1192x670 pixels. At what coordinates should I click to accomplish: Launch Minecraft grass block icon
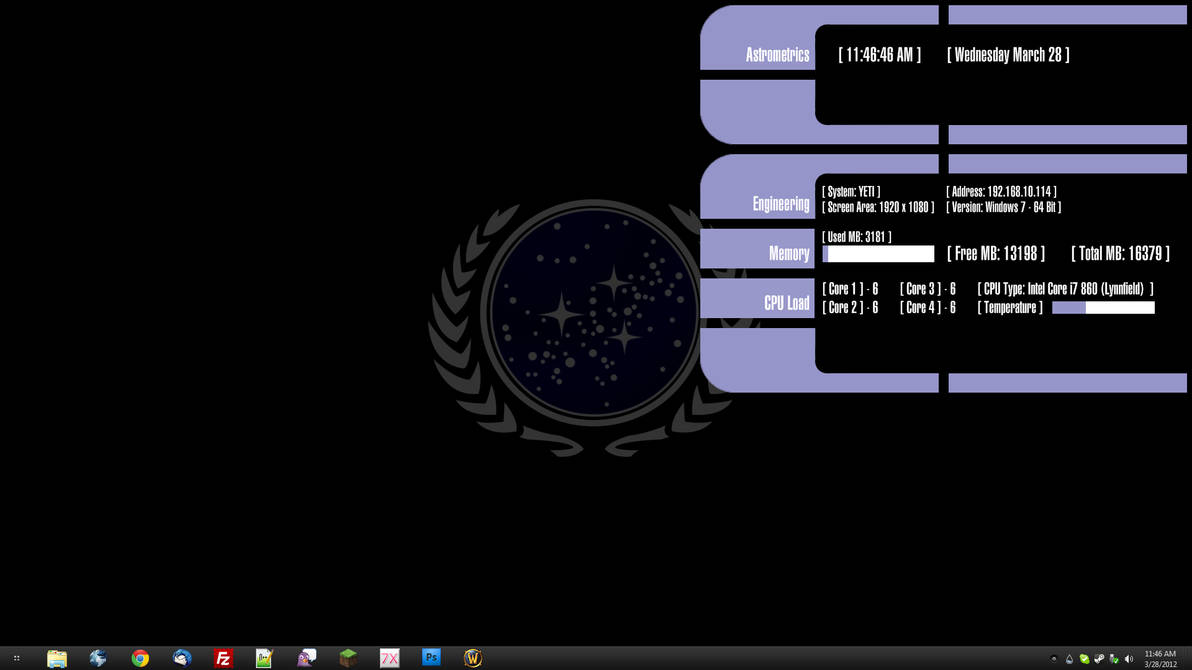348,658
